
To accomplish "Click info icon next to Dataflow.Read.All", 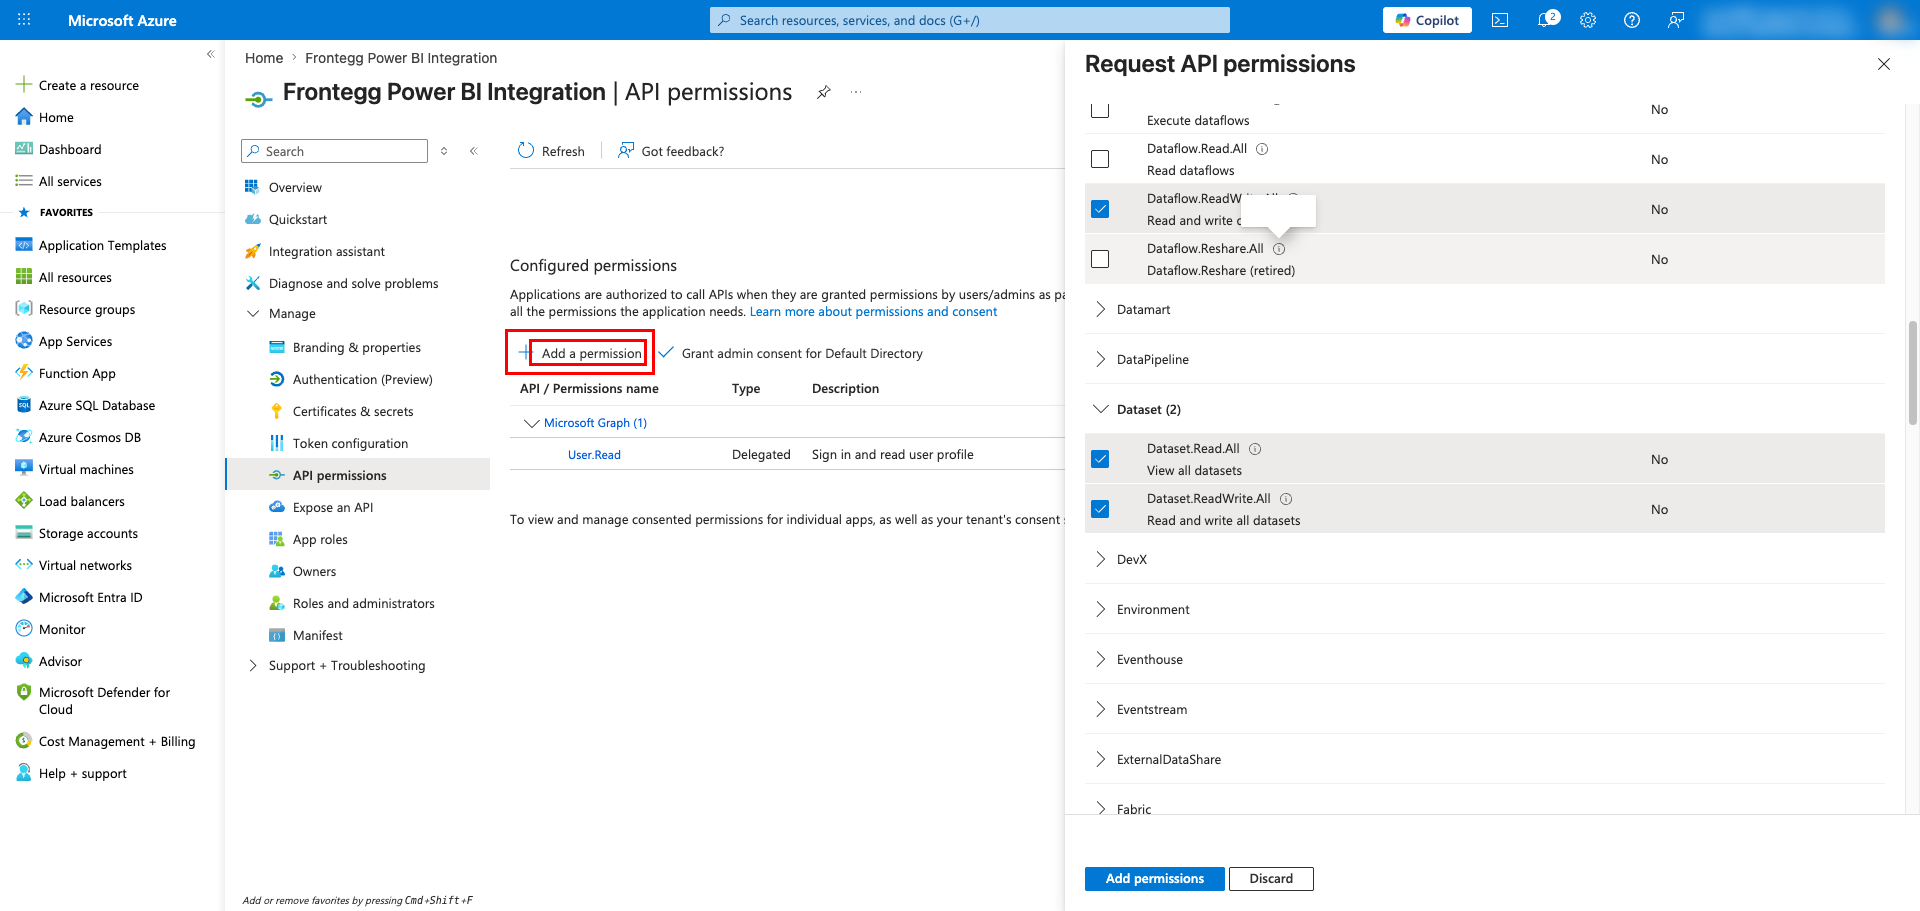I will pos(1262,149).
